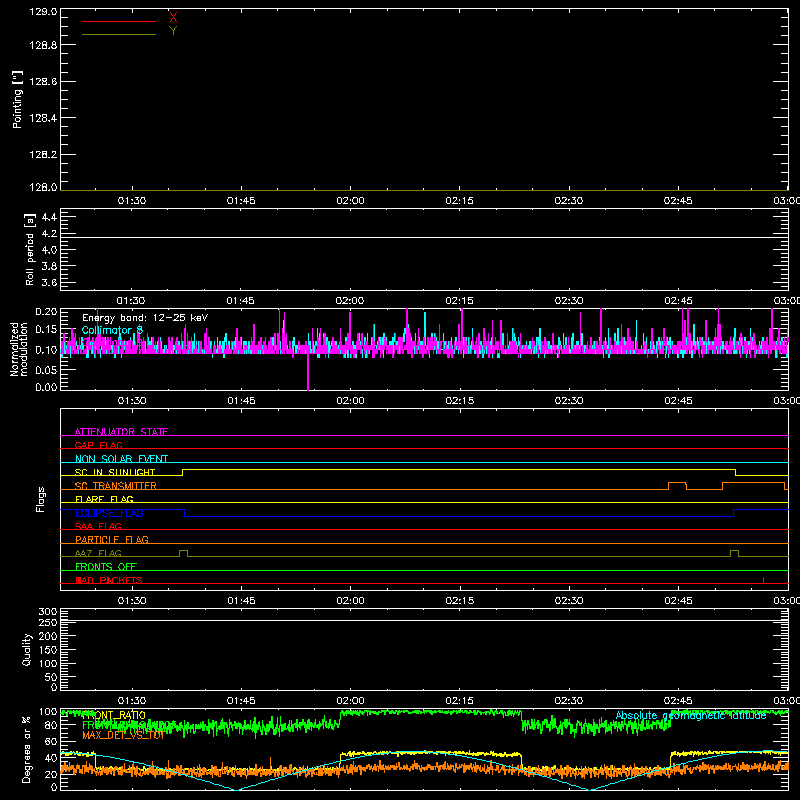Click the 02:15 time label under Flags plot
This screenshot has height=800, width=800.
(459, 601)
